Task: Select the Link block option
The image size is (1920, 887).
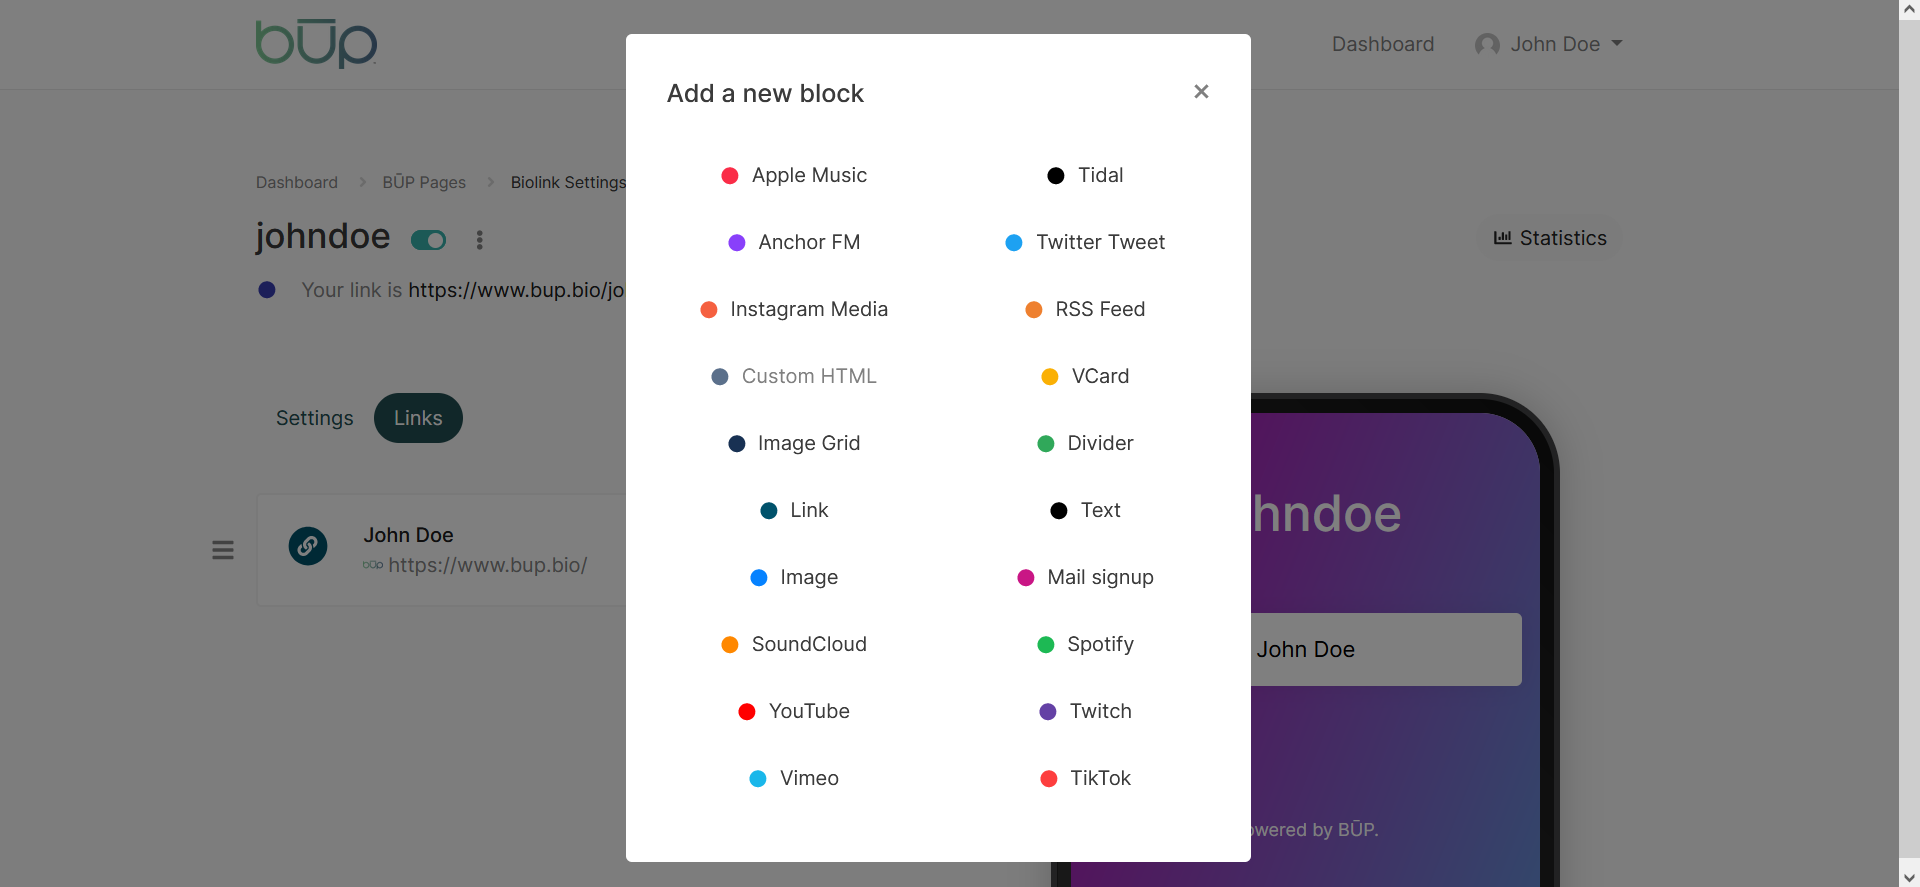Action: click(x=794, y=510)
